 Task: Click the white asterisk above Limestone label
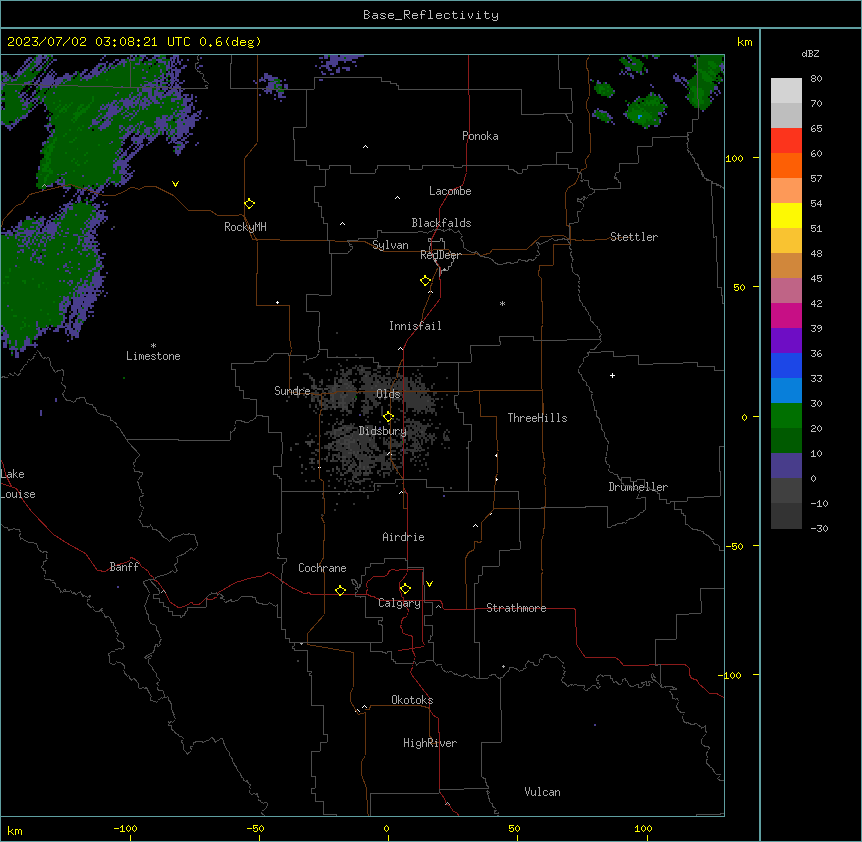click(153, 346)
